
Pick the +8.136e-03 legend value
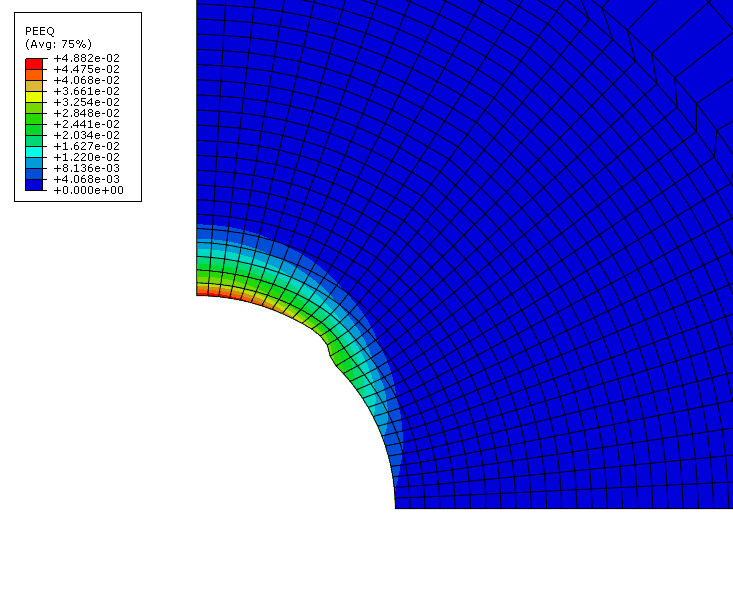pyautogui.click(x=86, y=168)
